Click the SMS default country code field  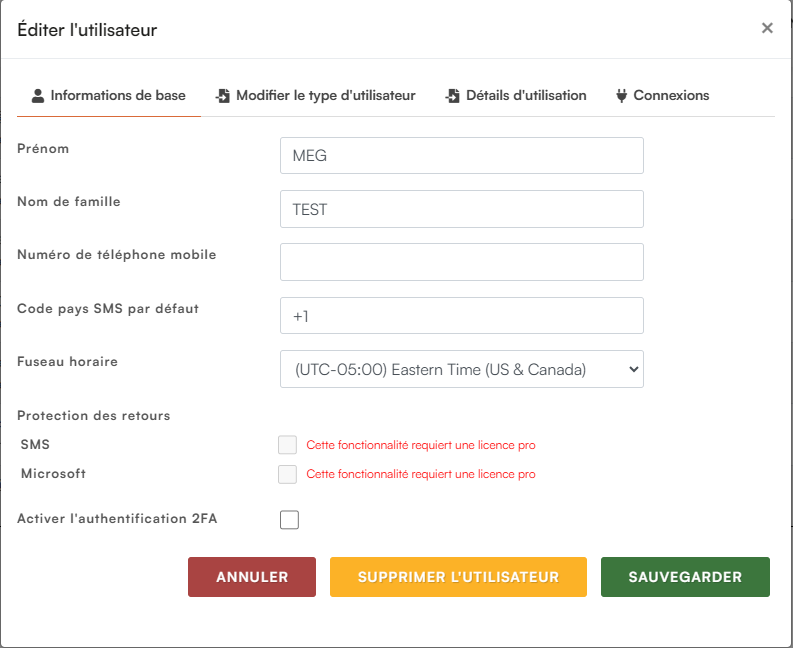461,316
